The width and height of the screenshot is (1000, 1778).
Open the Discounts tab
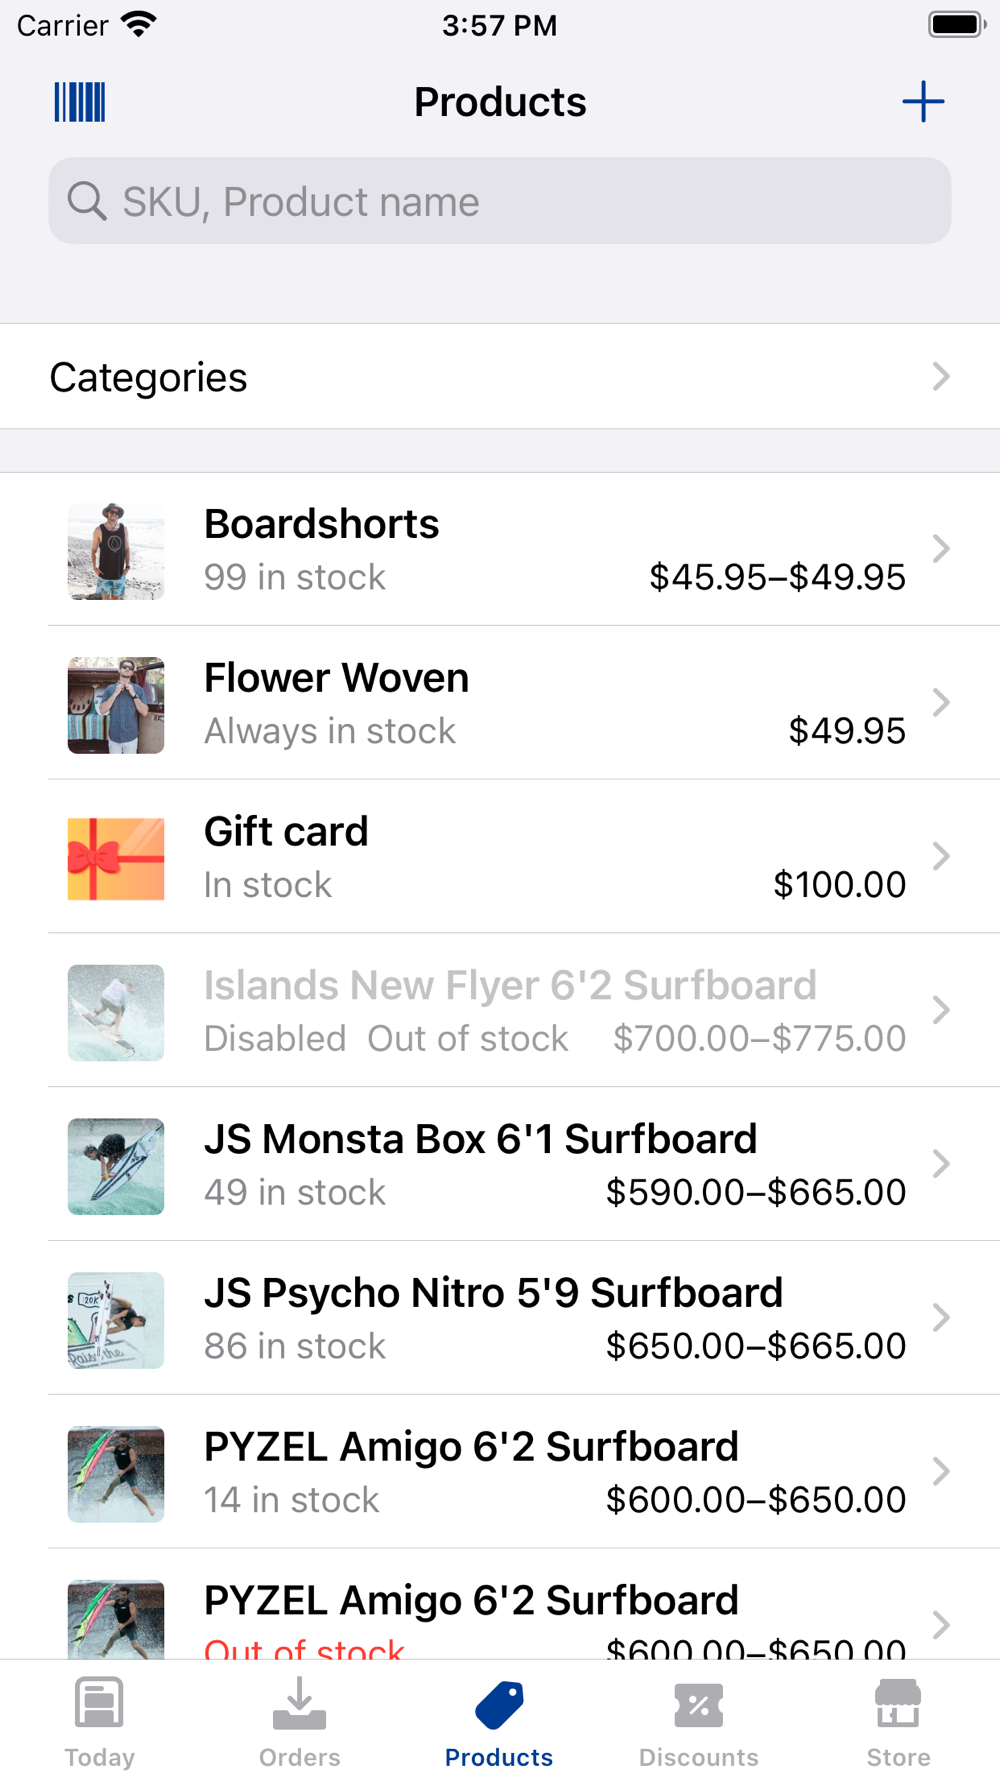(x=699, y=1722)
